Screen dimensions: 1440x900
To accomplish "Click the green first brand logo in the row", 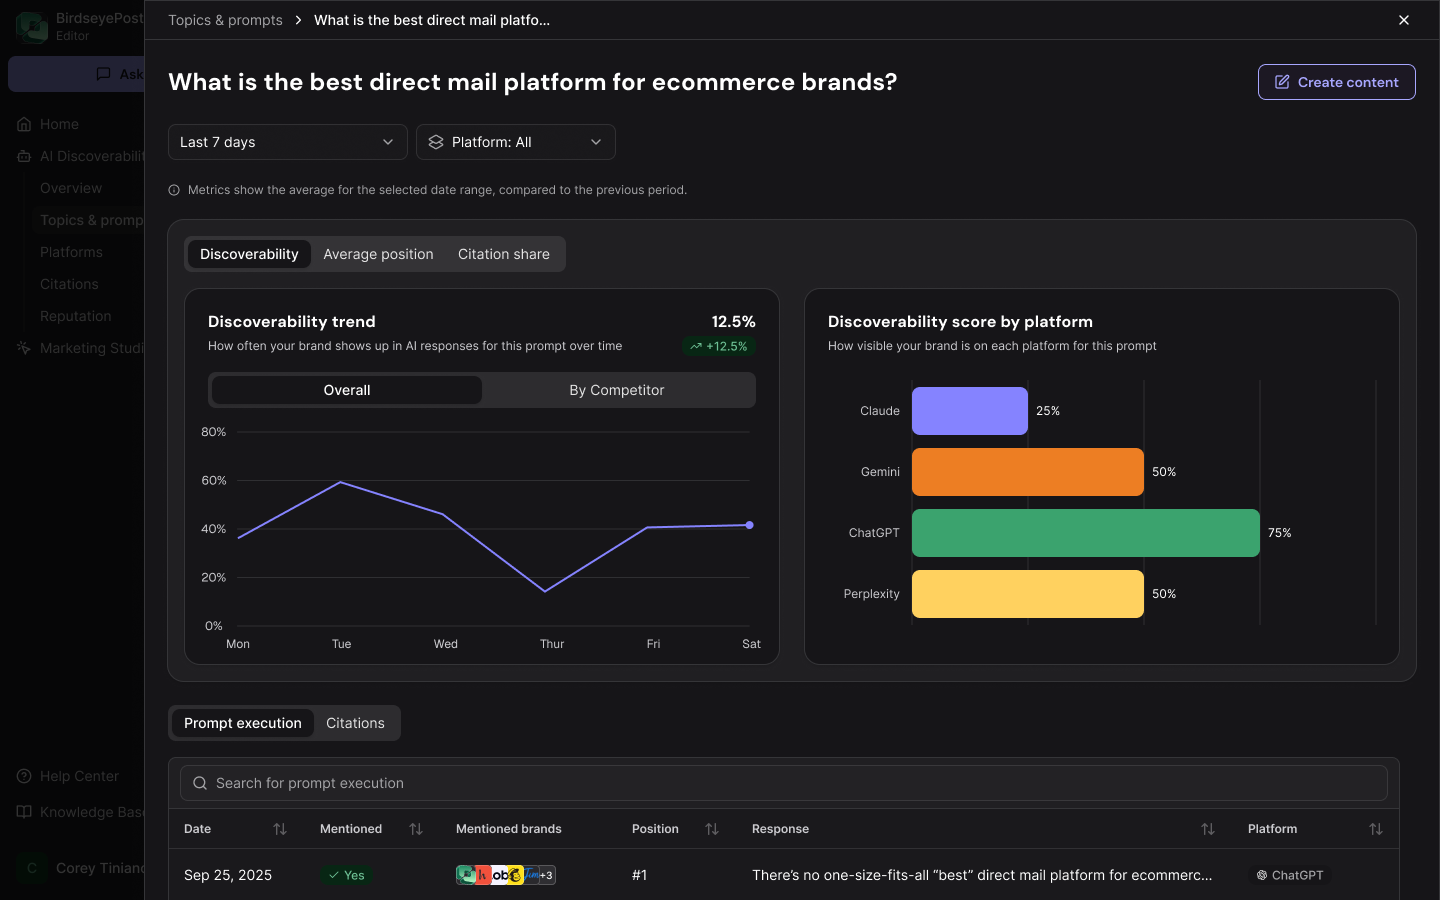I will point(465,875).
